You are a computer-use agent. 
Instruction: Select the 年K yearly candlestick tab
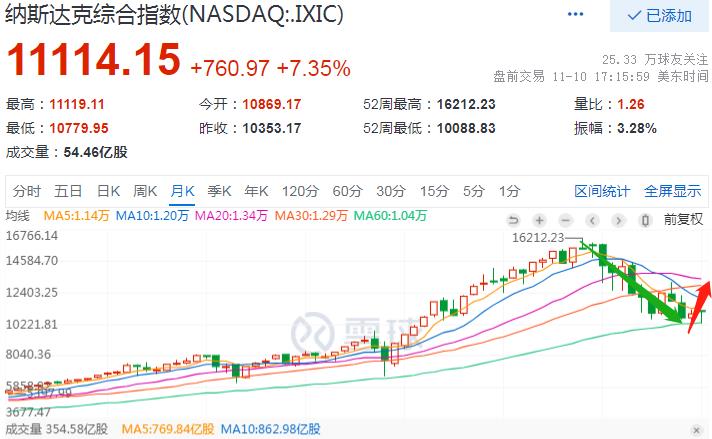pos(257,191)
